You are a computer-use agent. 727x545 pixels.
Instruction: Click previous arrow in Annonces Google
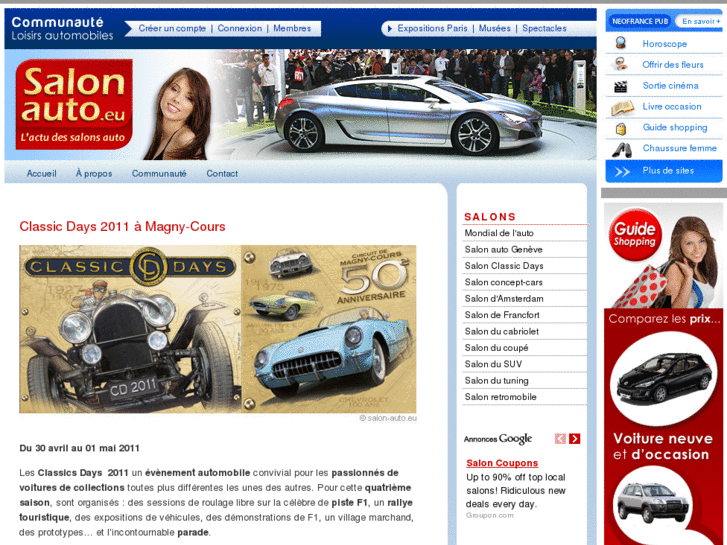click(560, 438)
